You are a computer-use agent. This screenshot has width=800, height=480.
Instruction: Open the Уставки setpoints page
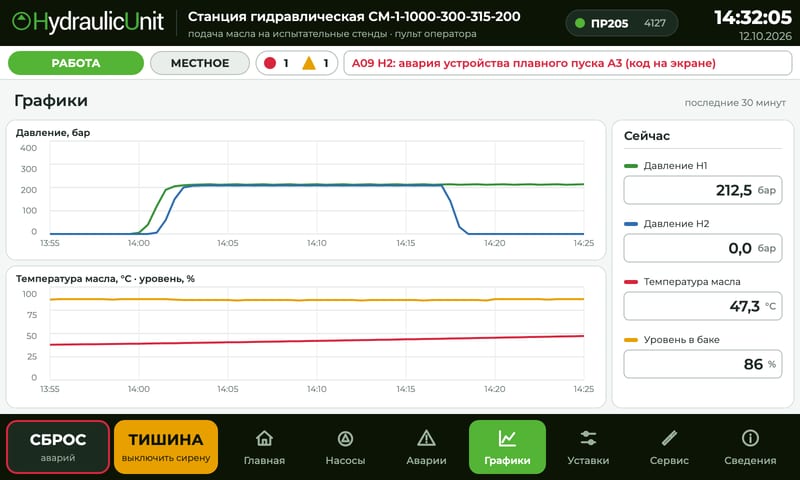(588, 447)
